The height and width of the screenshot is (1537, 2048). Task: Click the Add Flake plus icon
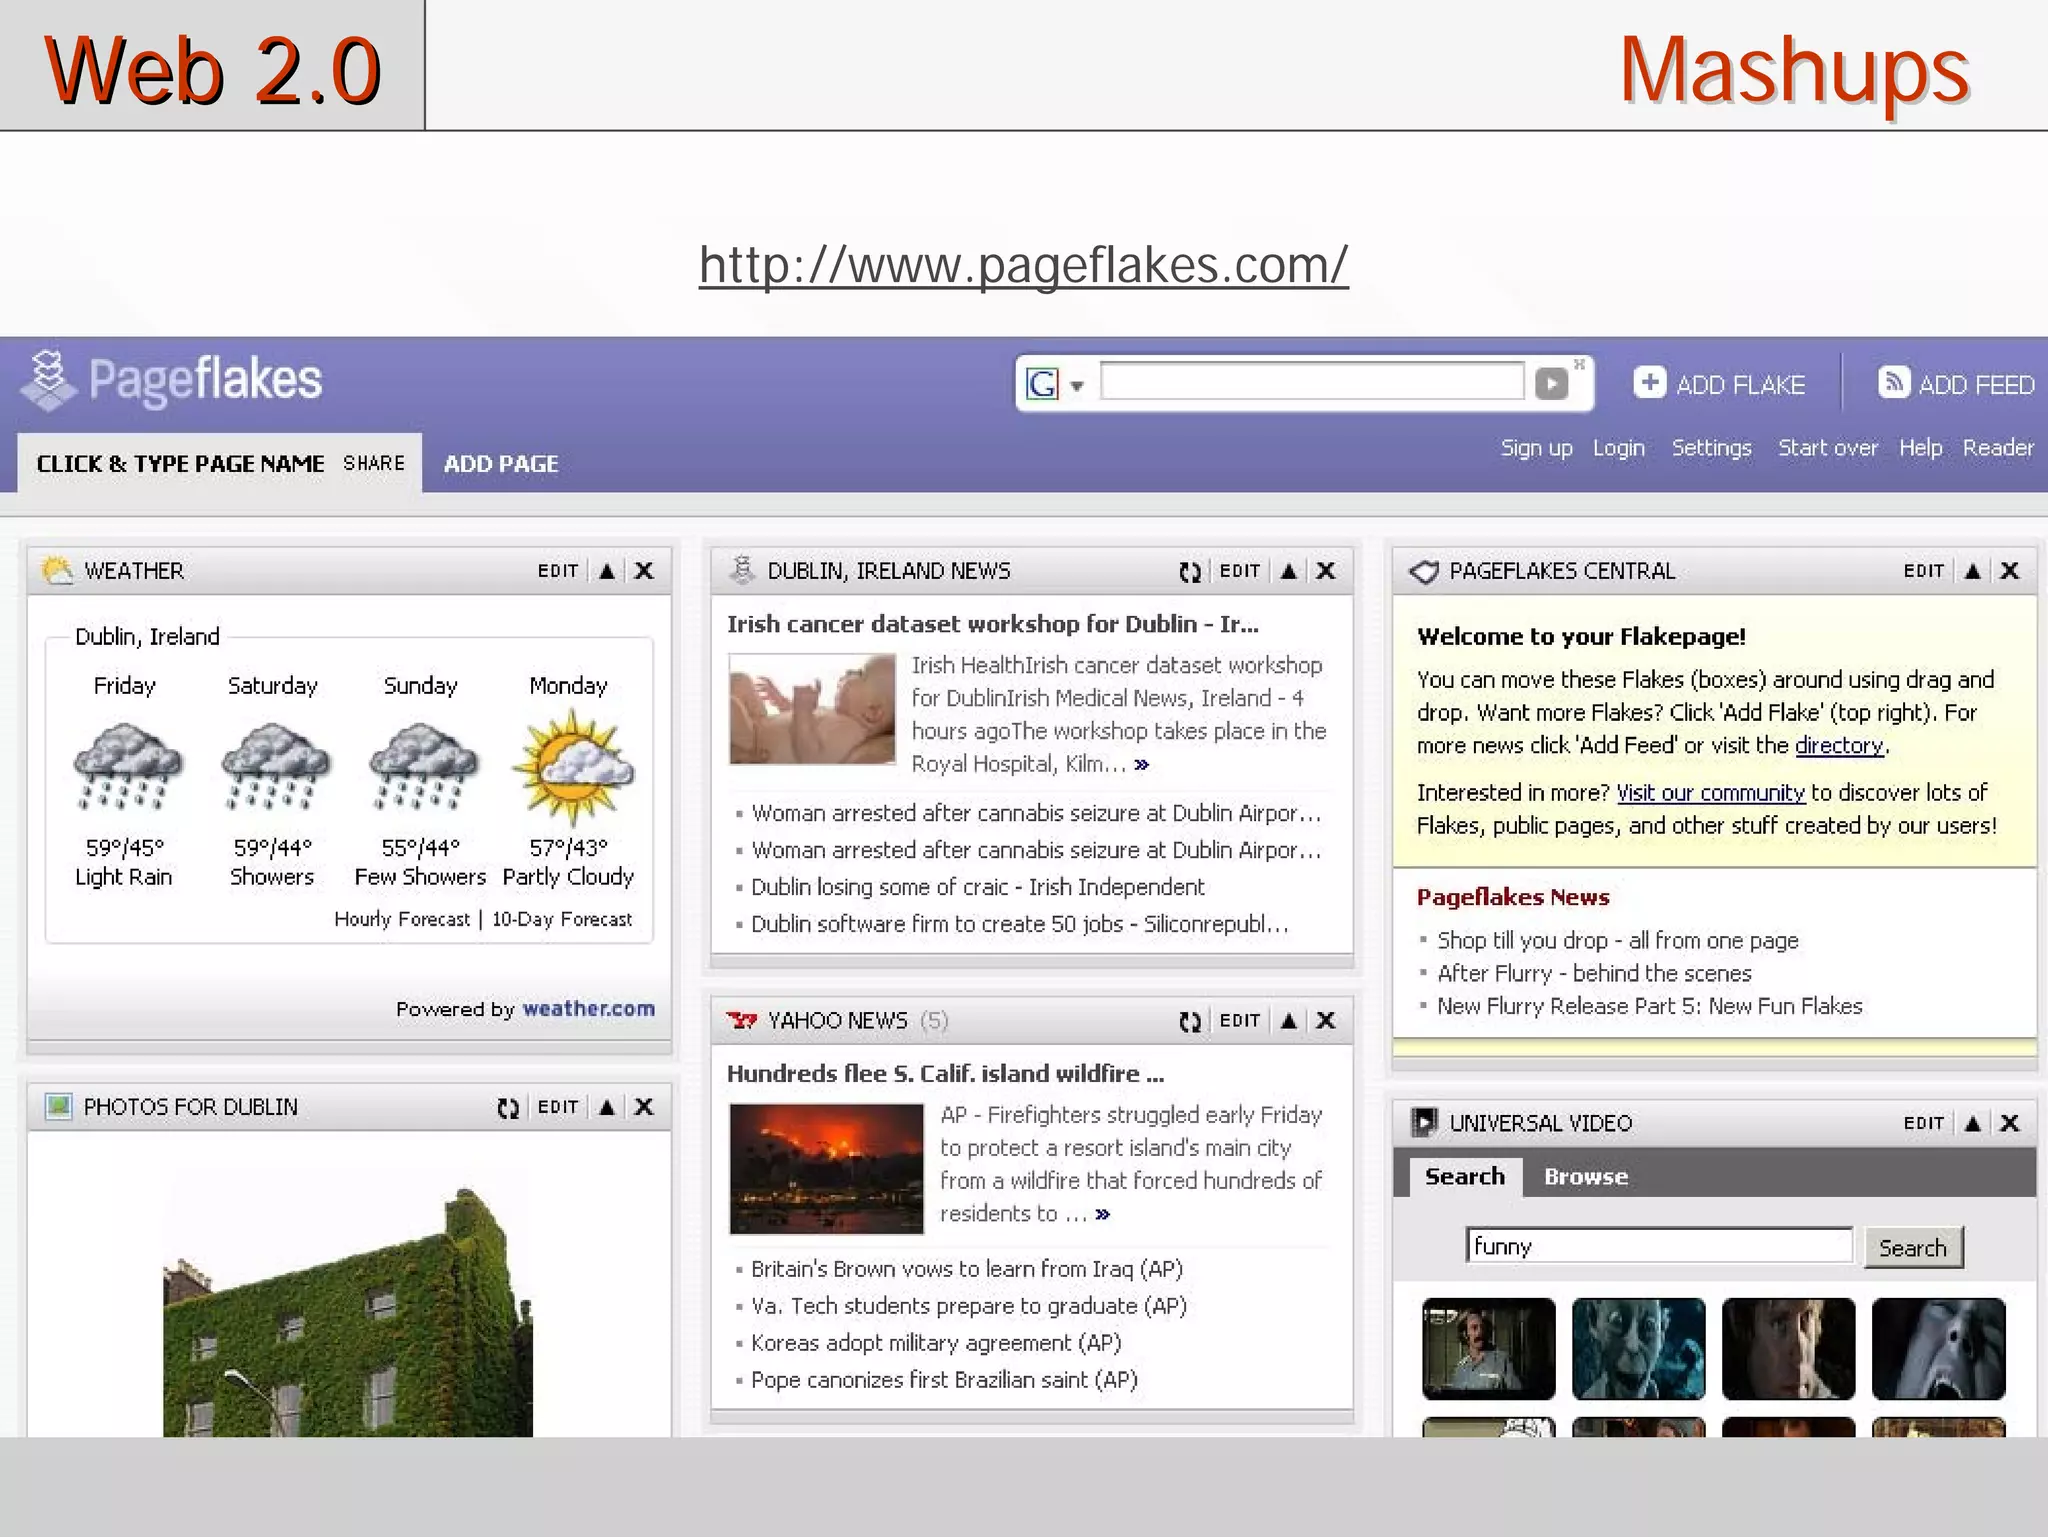1649,382
